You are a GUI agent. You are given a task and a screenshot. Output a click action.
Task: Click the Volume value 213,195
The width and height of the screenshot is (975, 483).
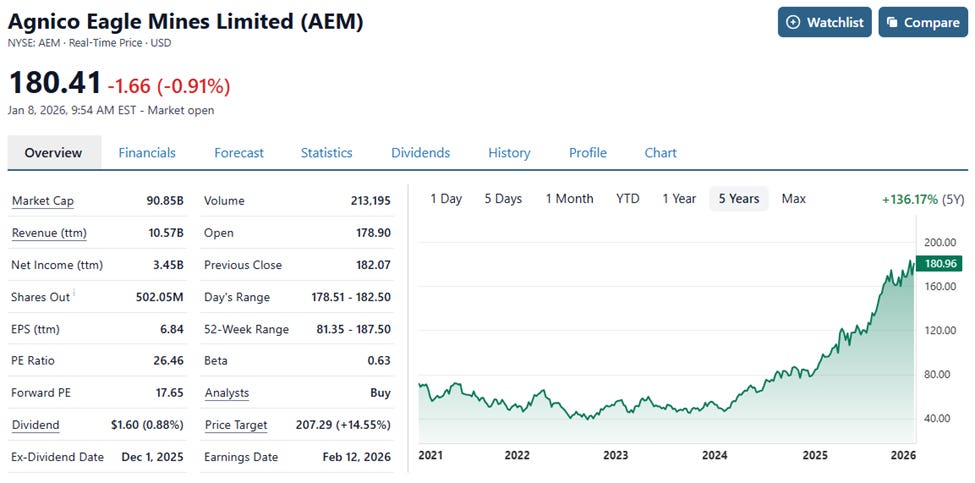[x=371, y=201]
